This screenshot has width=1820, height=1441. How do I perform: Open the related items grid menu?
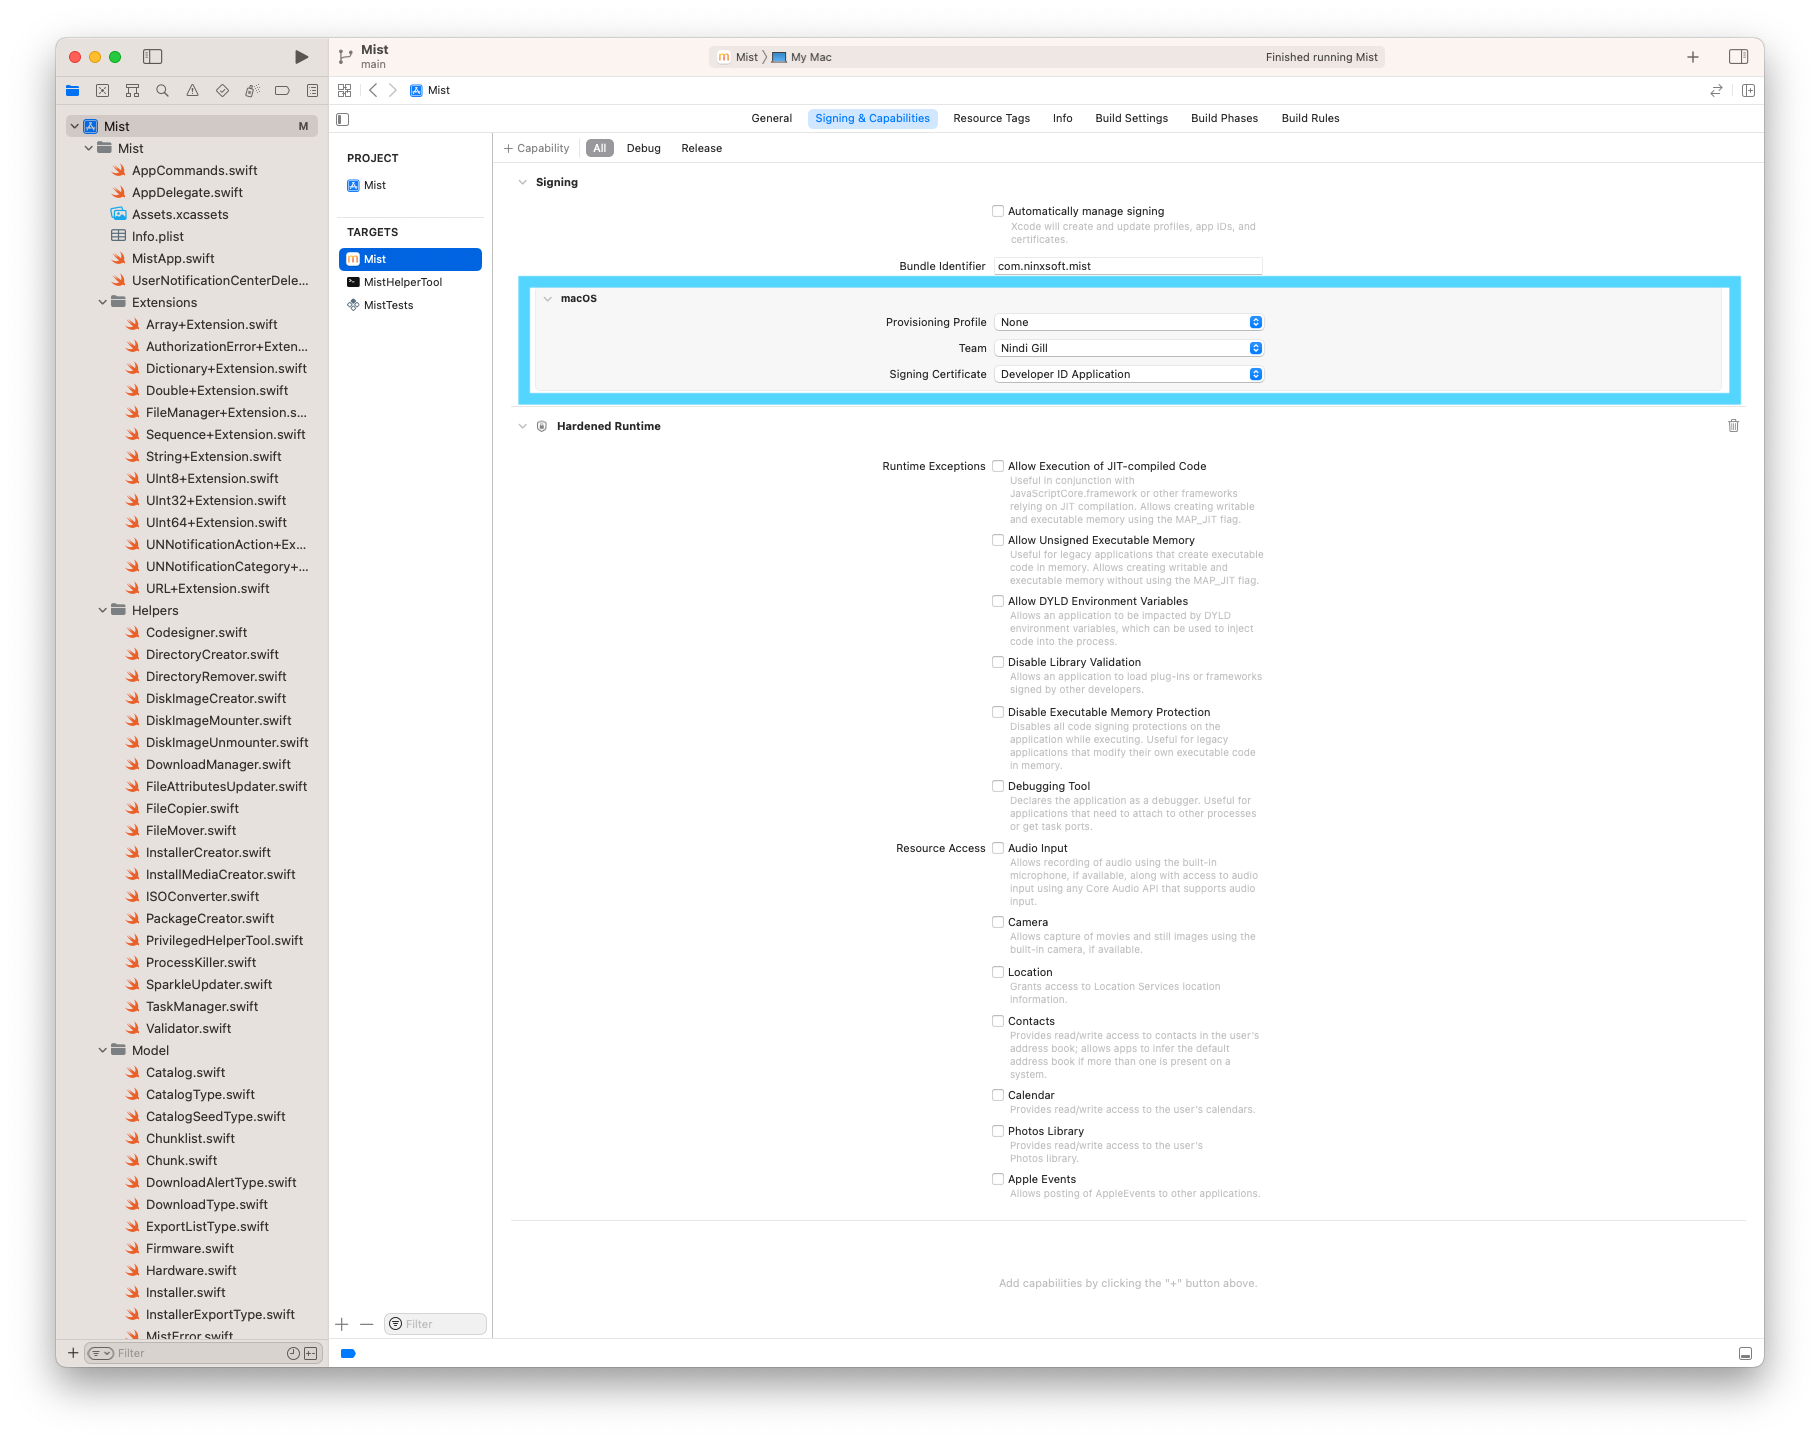(x=345, y=91)
